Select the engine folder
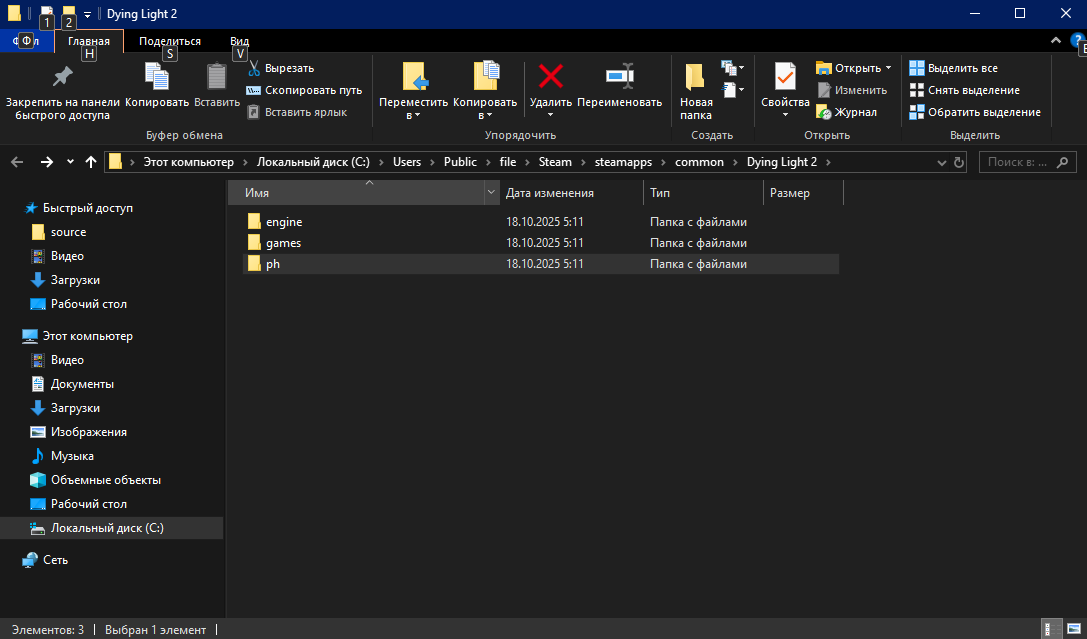Screen dimensions: 1087x639 click(x=284, y=222)
